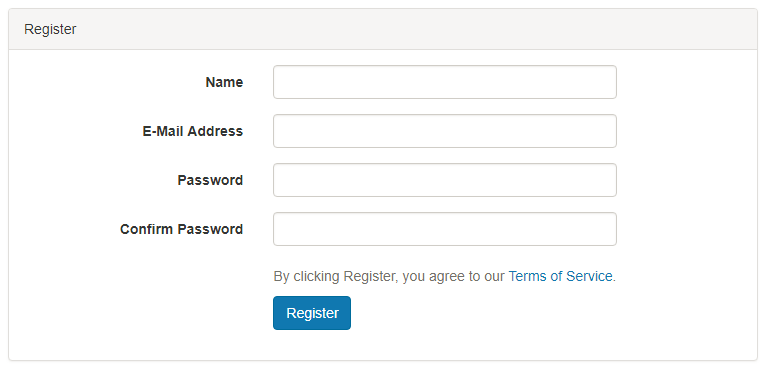Click into the Confirm Password field
780x366 pixels.
(445, 229)
